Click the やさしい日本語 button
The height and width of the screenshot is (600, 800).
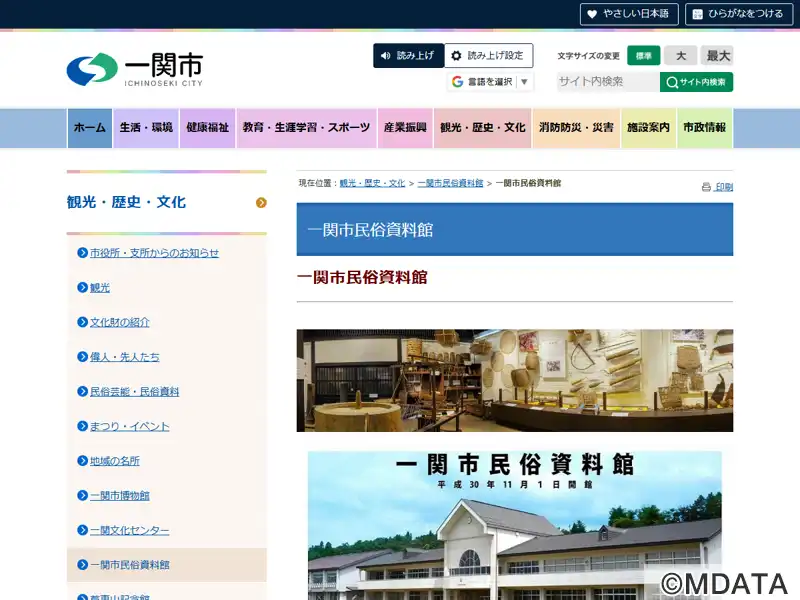629,14
